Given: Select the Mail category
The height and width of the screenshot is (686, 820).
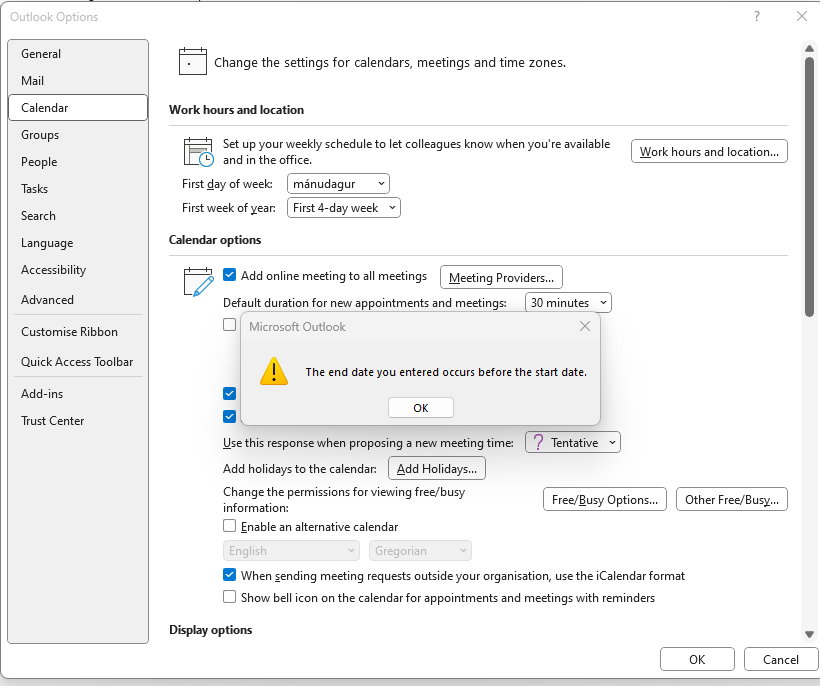Looking at the screenshot, I should 78,81.
